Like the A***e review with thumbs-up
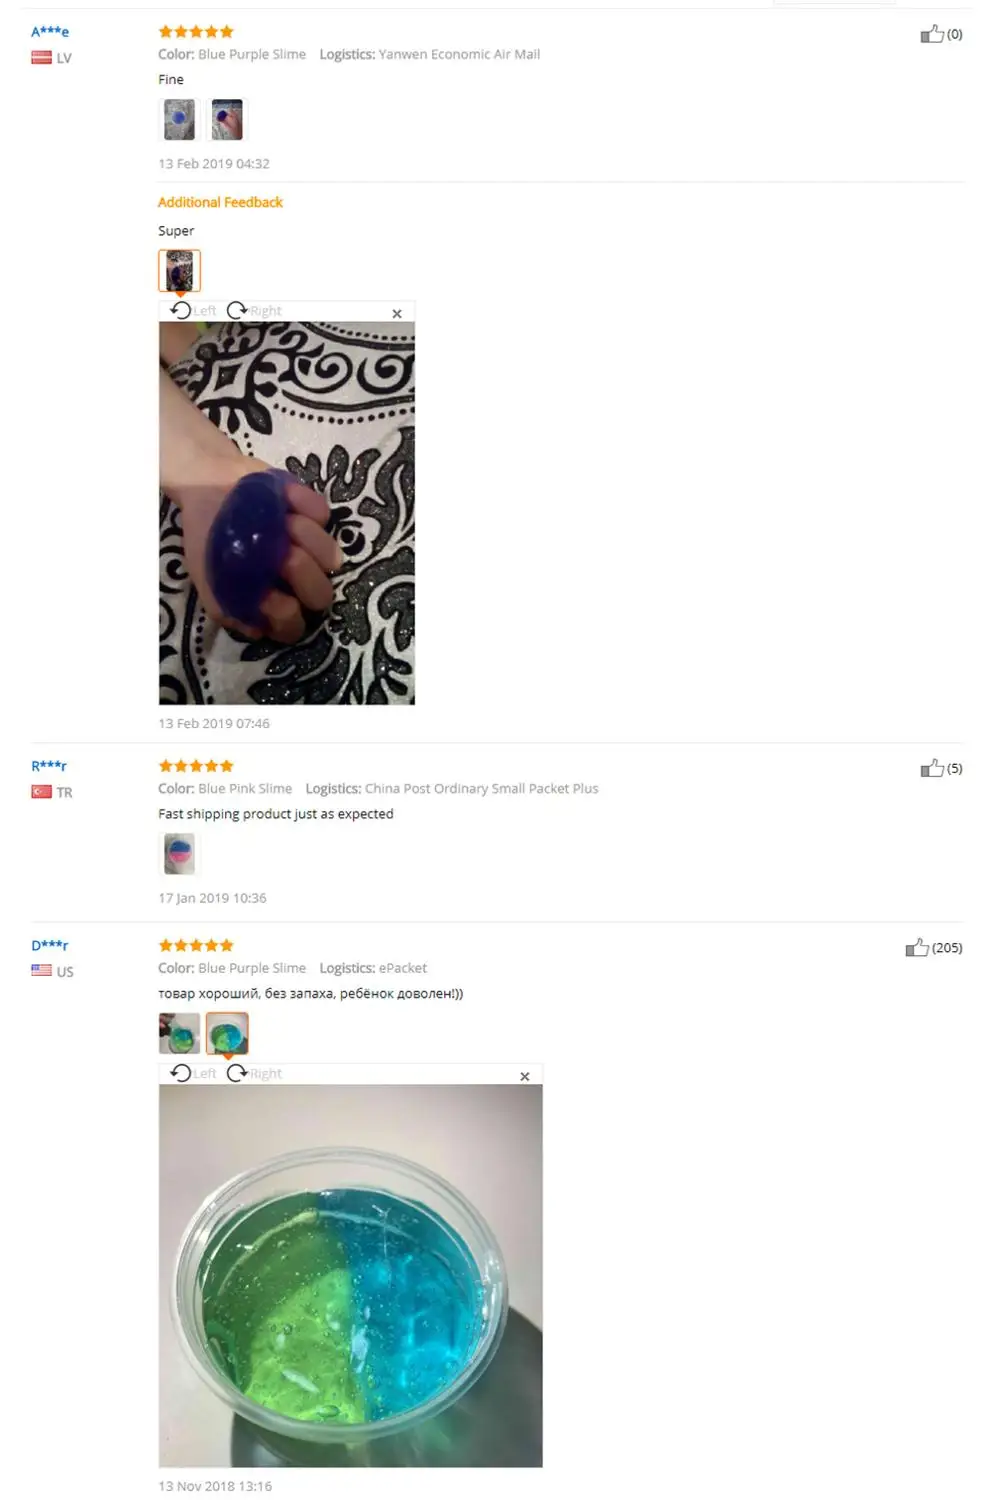This screenshot has width=991, height=1500. tap(932, 34)
